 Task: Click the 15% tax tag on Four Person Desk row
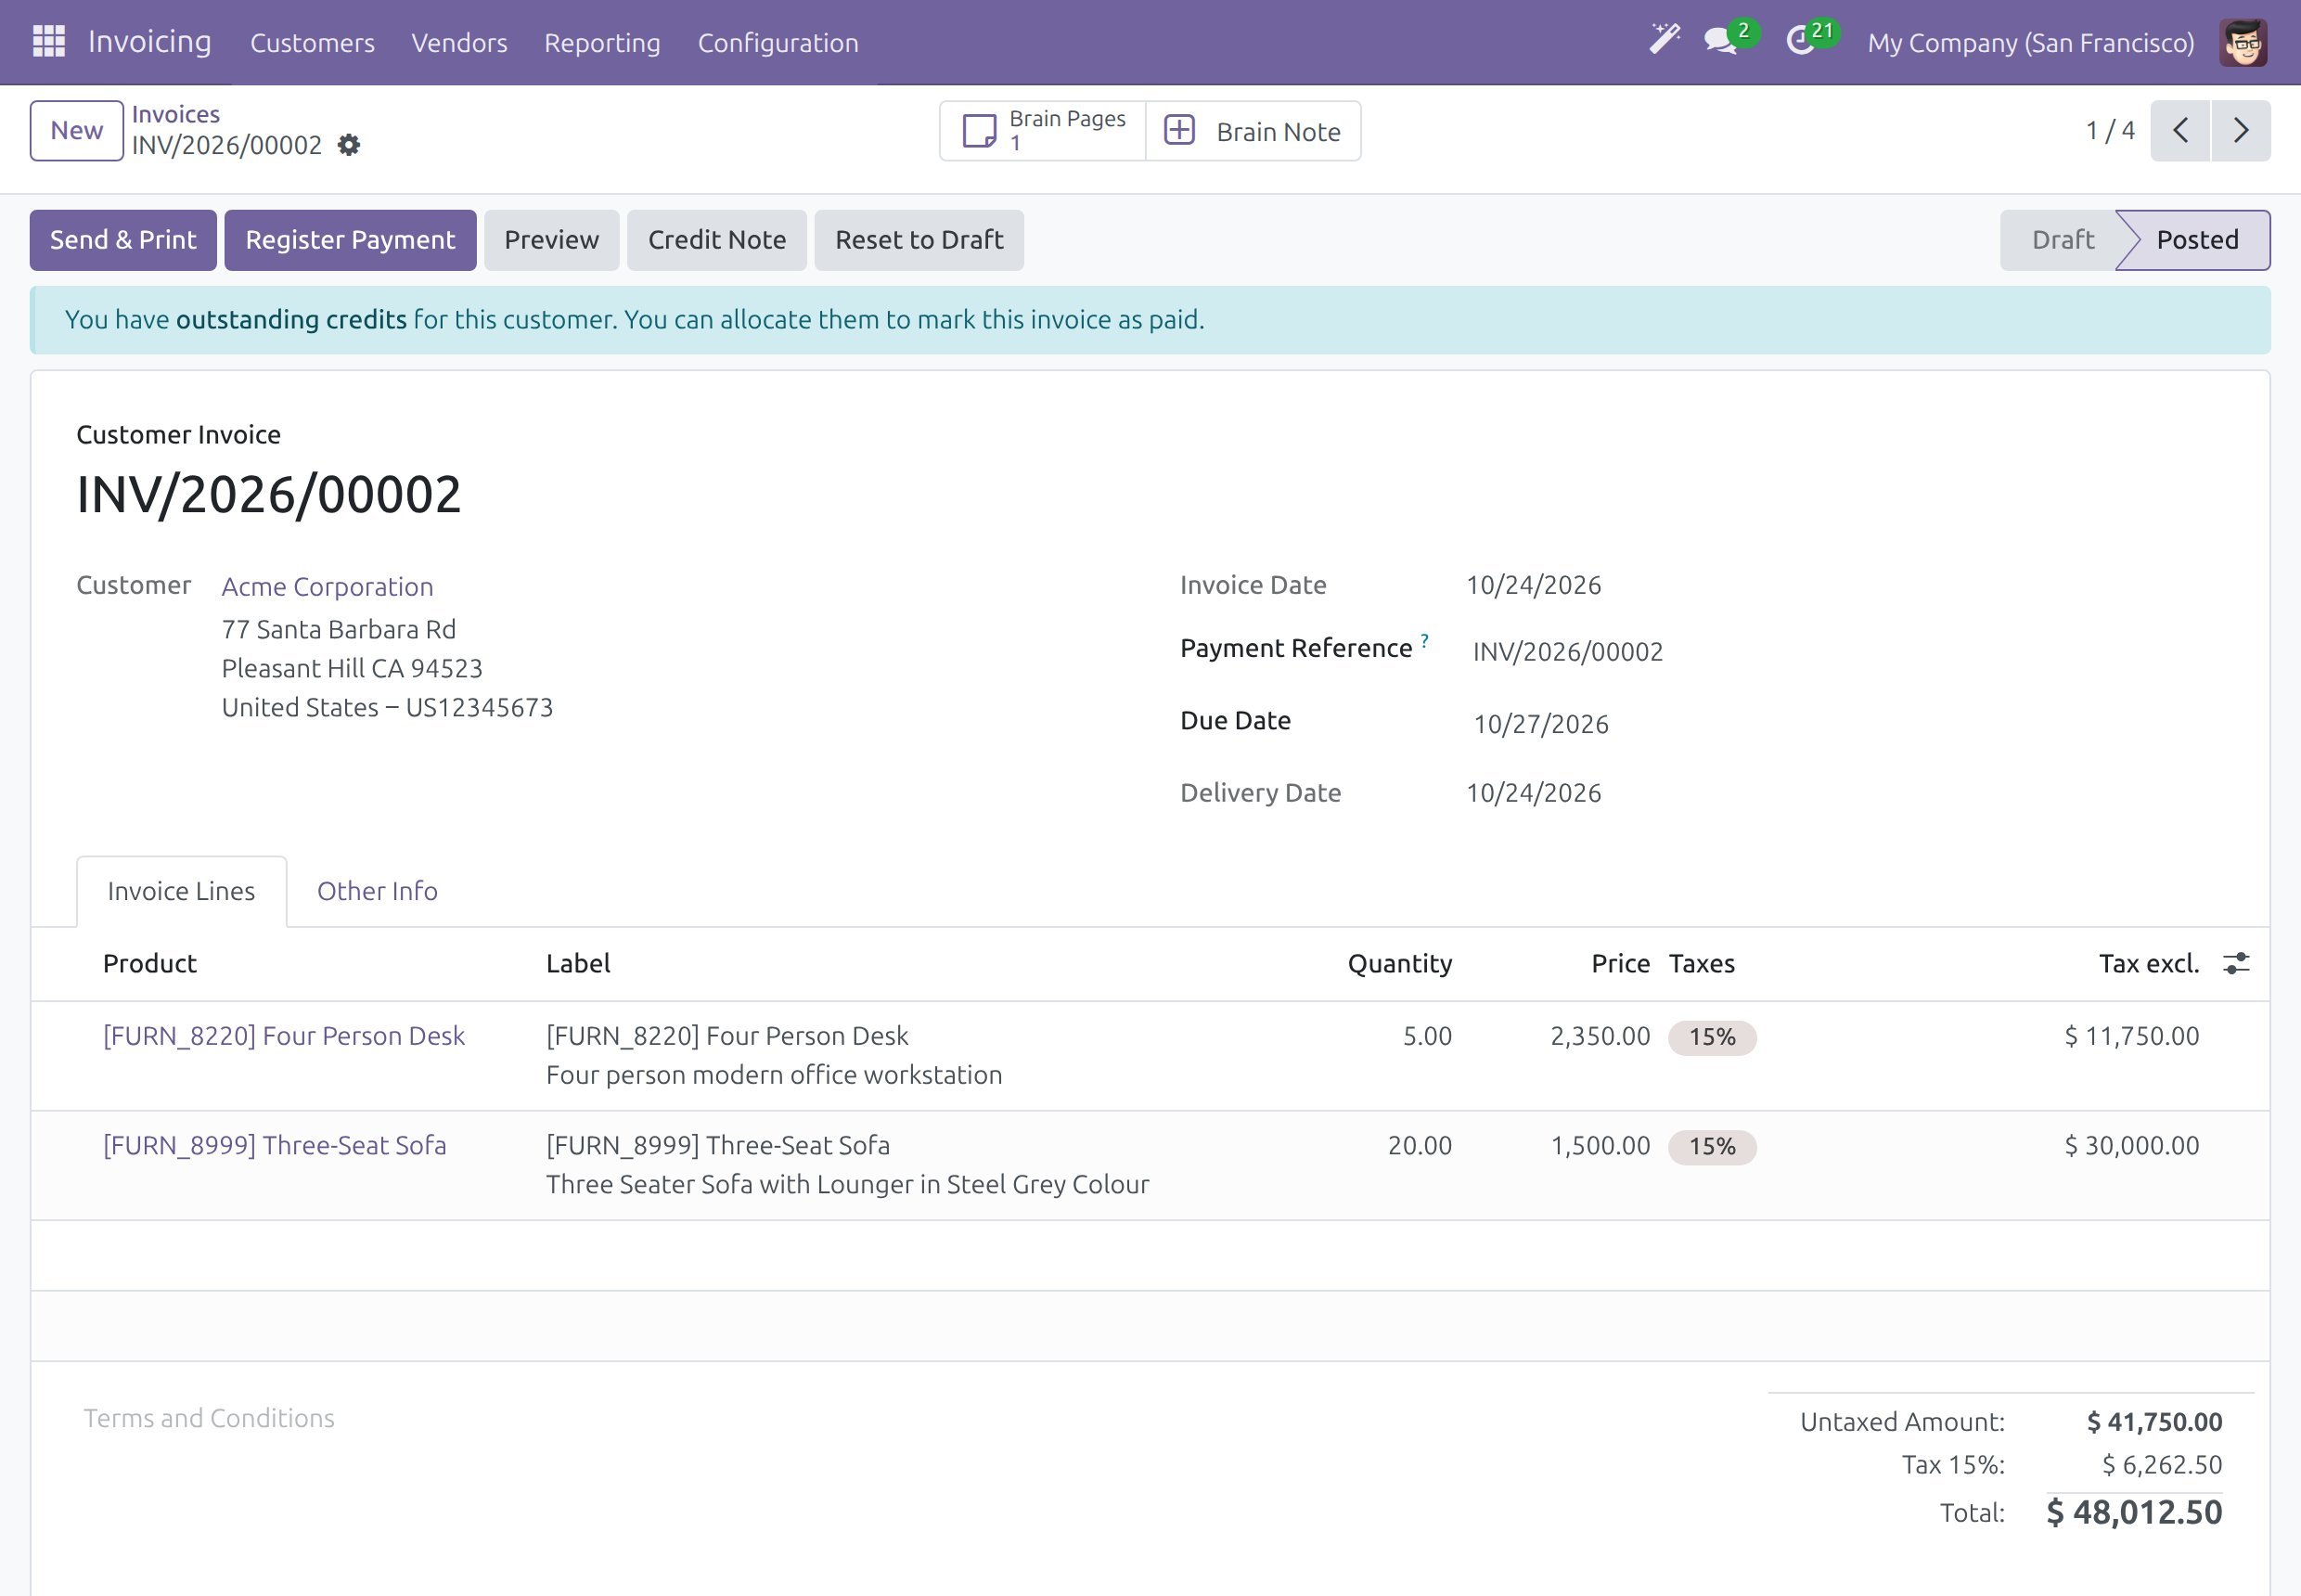pos(1712,1037)
